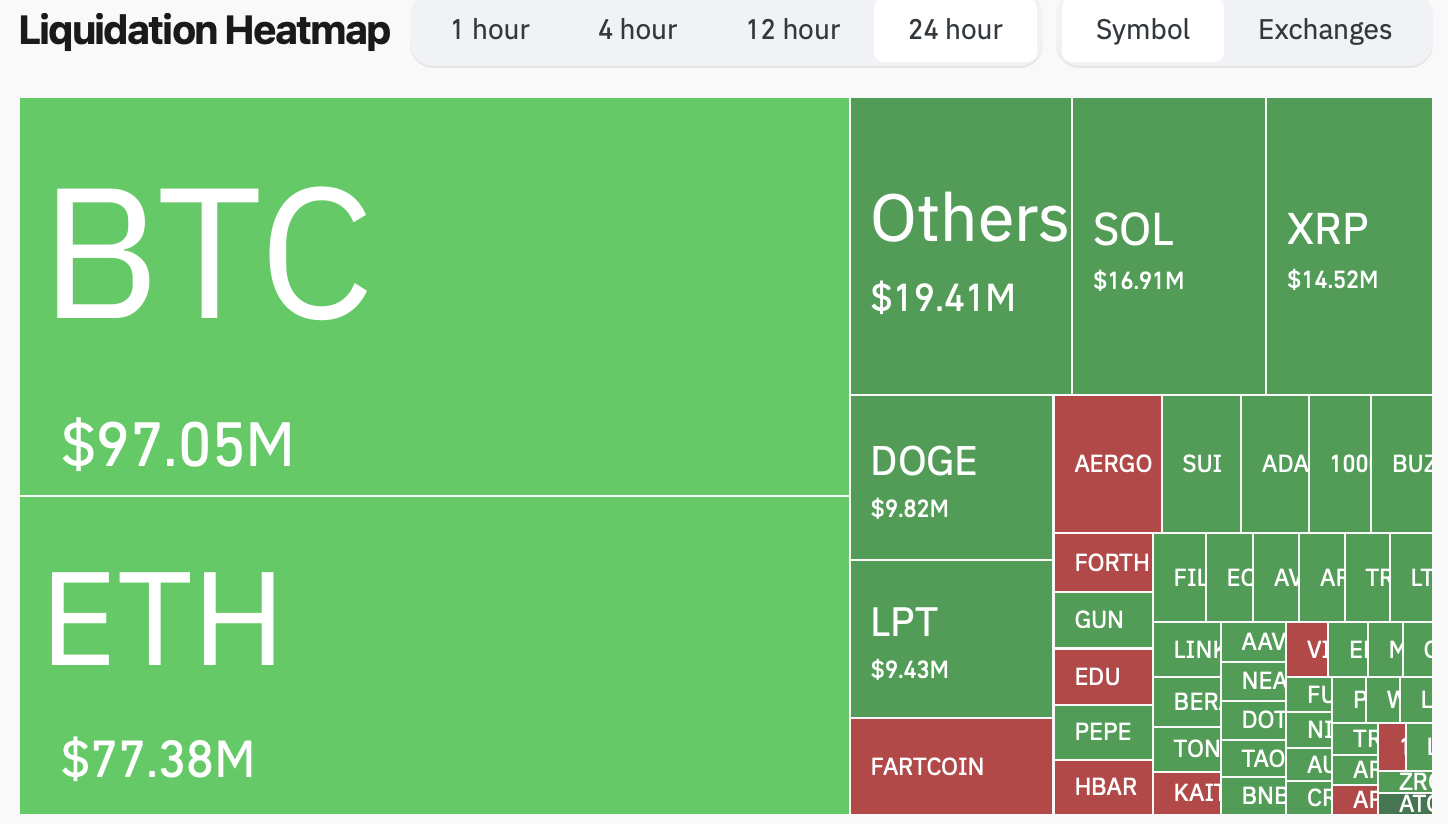Screen dimensions: 1448x824
Task: Switch heatmap view to Exchanges
Action: [1325, 30]
